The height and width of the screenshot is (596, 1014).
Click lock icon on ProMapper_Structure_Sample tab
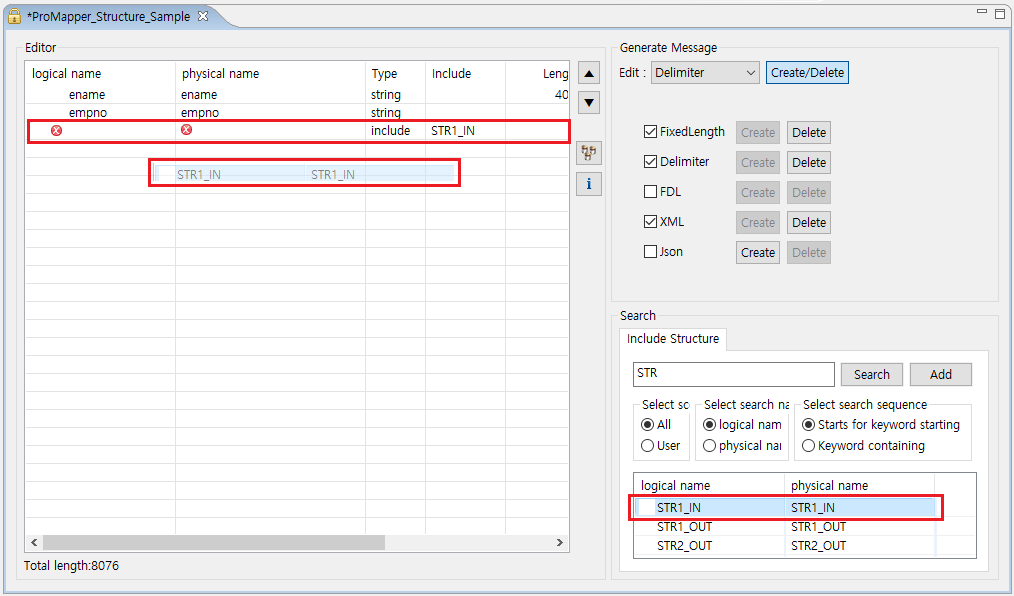pos(15,17)
